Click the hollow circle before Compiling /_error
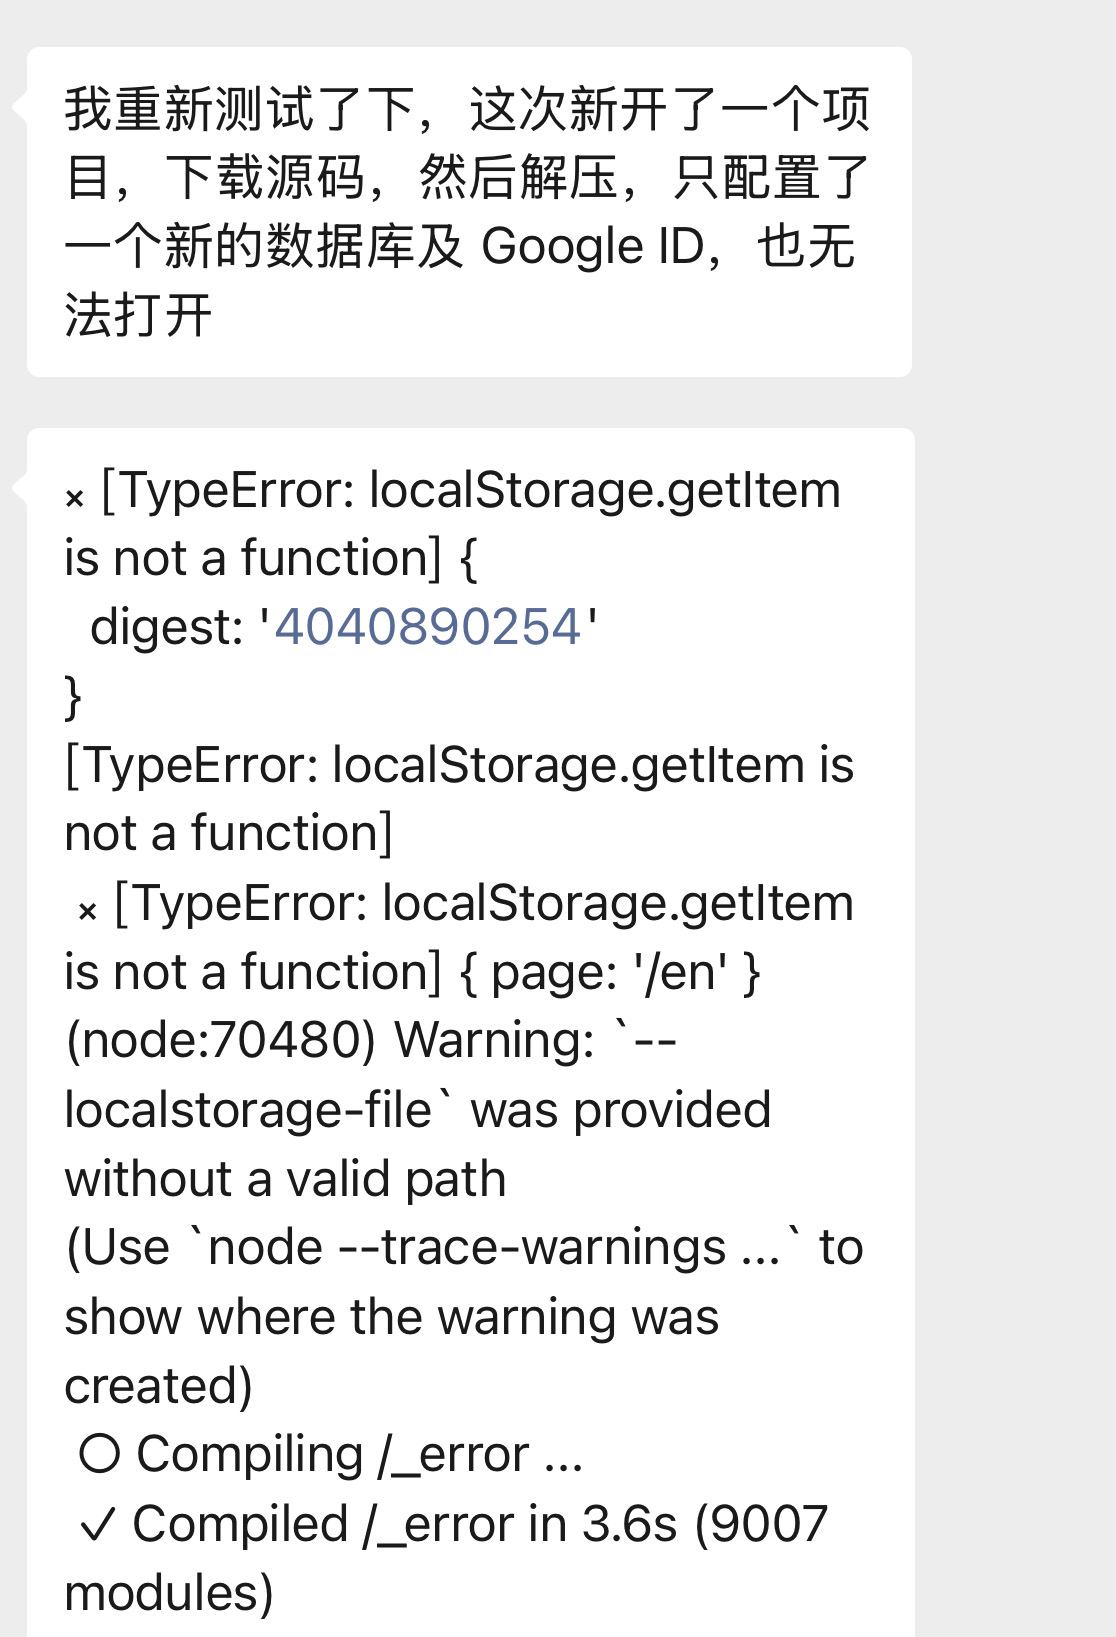 (99, 1454)
